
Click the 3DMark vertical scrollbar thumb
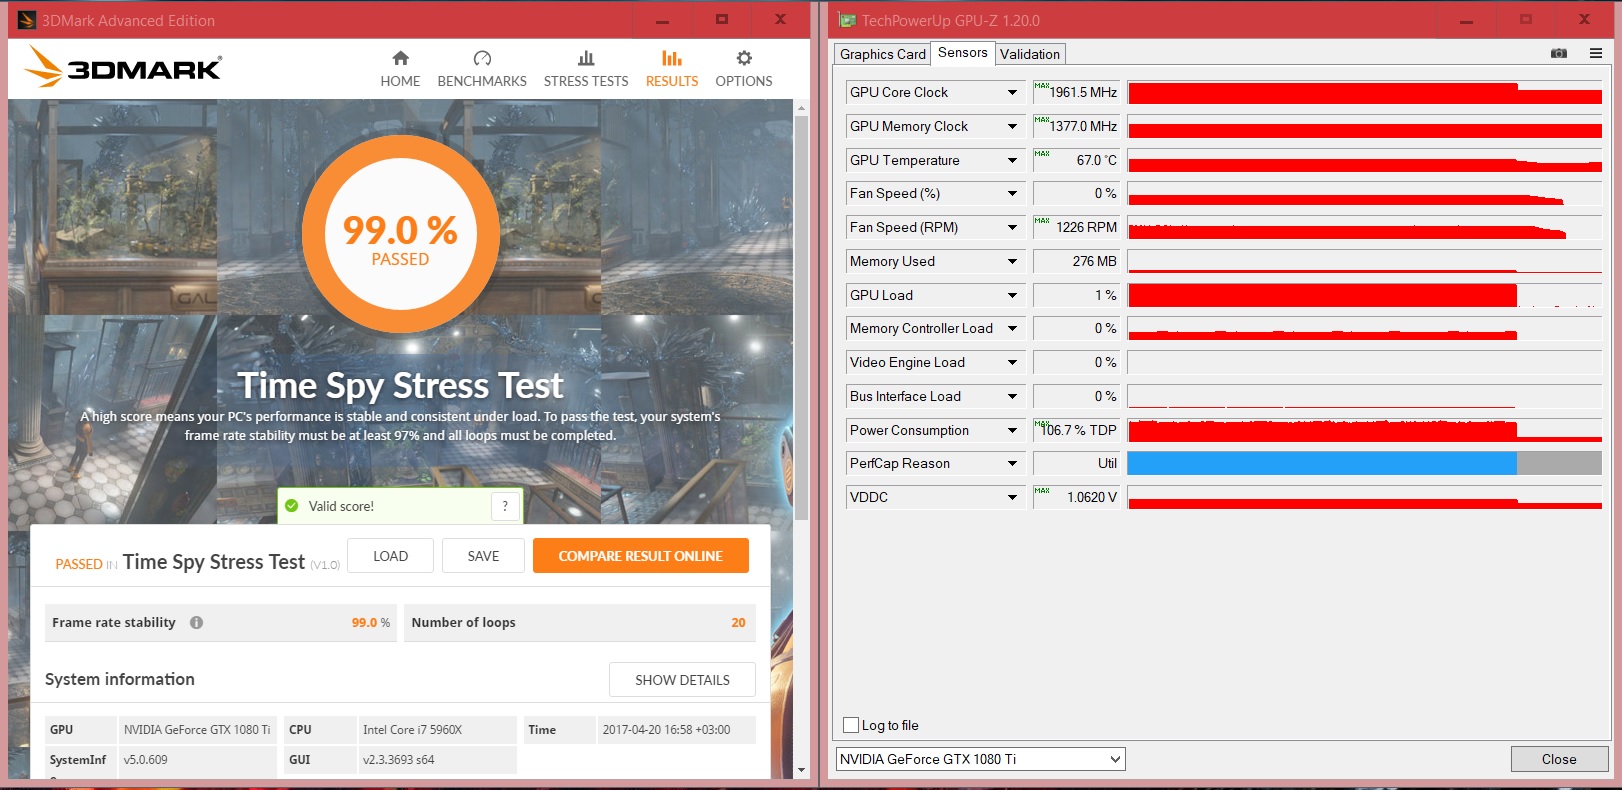[x=801, y=317]
